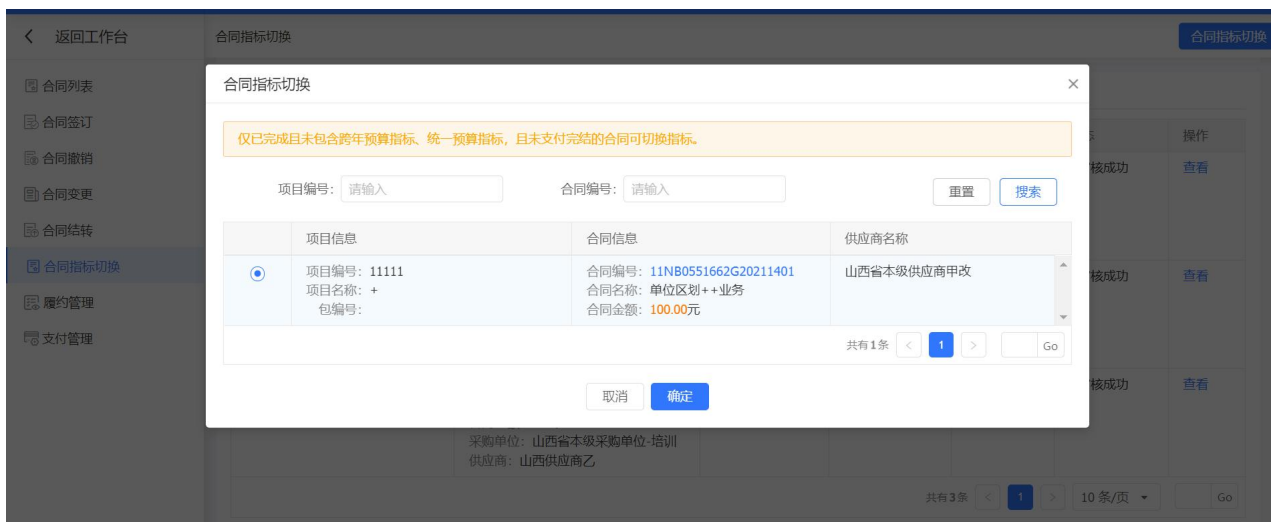Click background pagination previous arrow

click(988, 497)
